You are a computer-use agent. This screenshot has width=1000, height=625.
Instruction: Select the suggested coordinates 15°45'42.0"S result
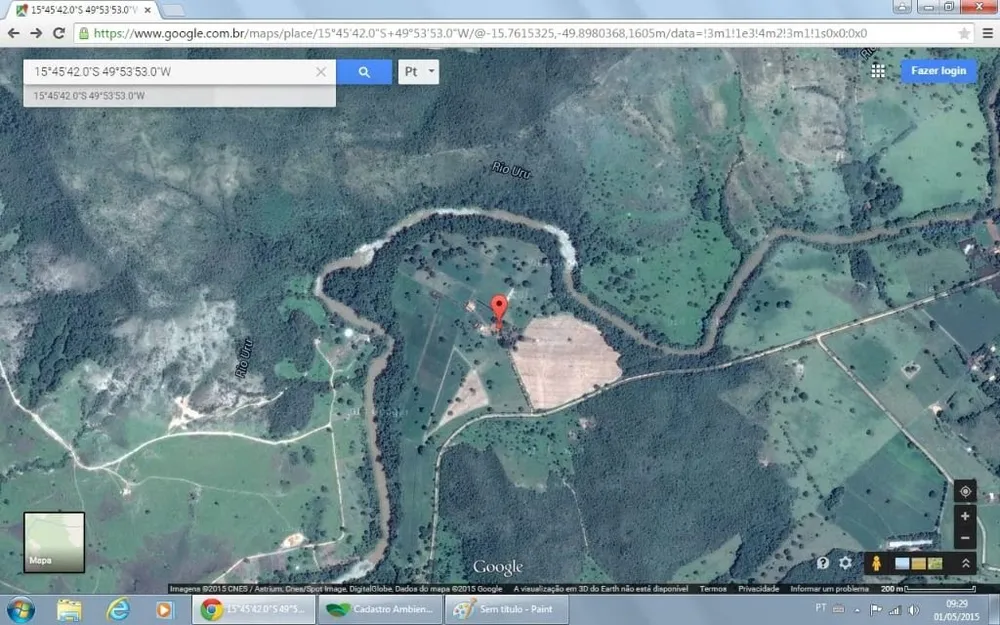[179, 96]
